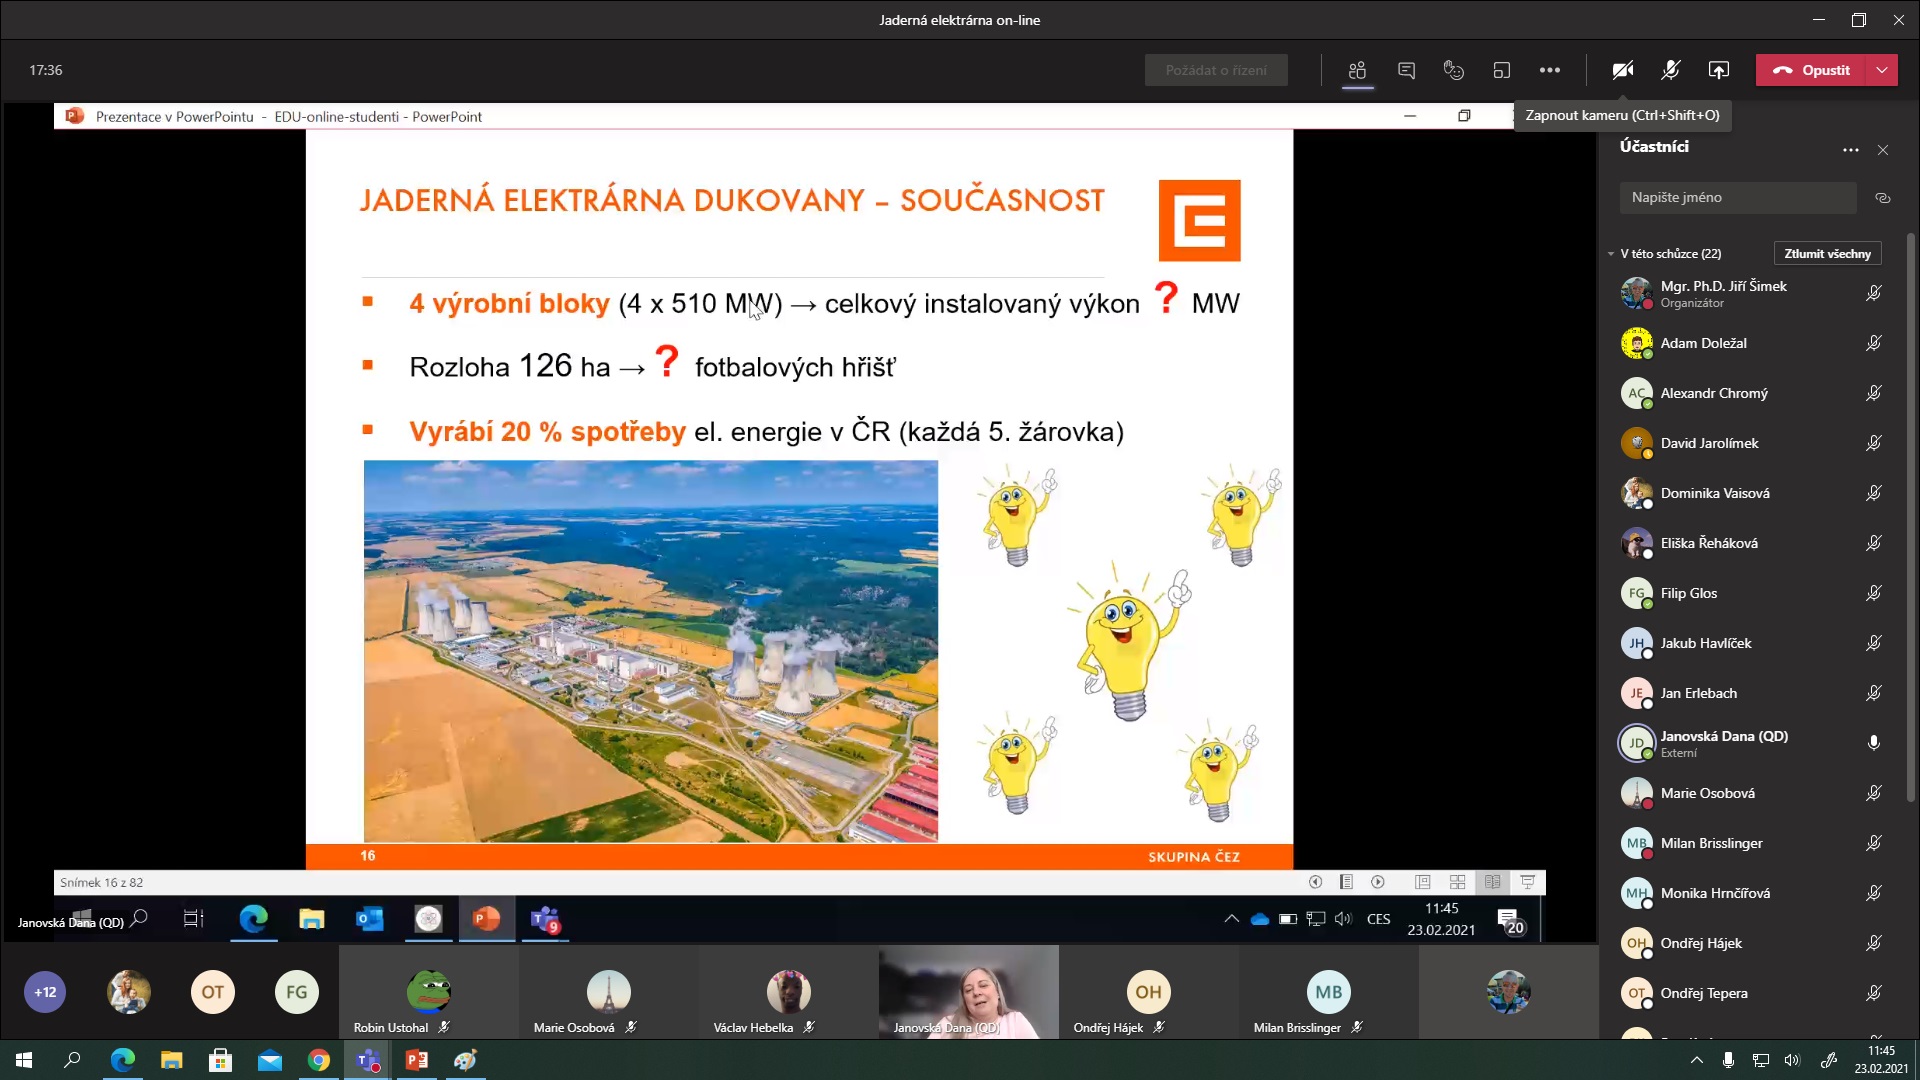The height and width of the screenshot is (1080, 1920).
Task: Open the overflow avatar showing +12 participants
Action: [x=45, y=992]
